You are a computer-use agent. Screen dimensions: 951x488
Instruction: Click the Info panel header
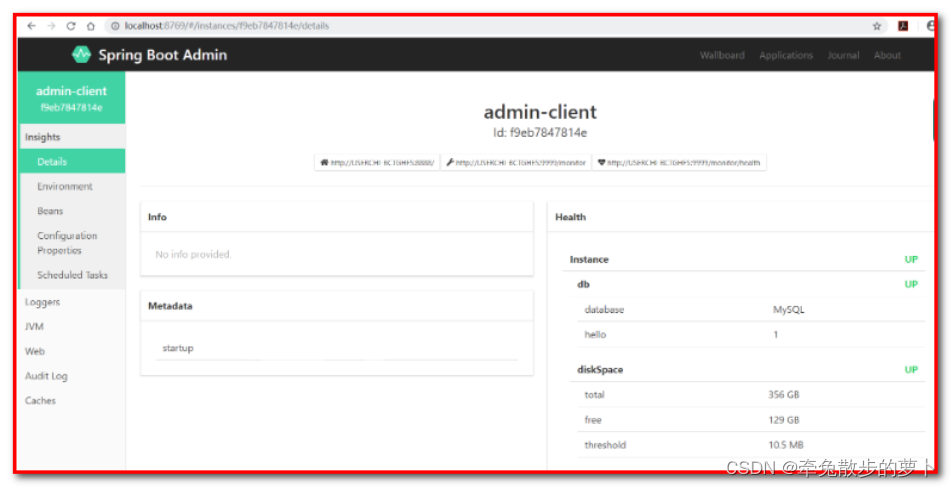click(337, 217)
